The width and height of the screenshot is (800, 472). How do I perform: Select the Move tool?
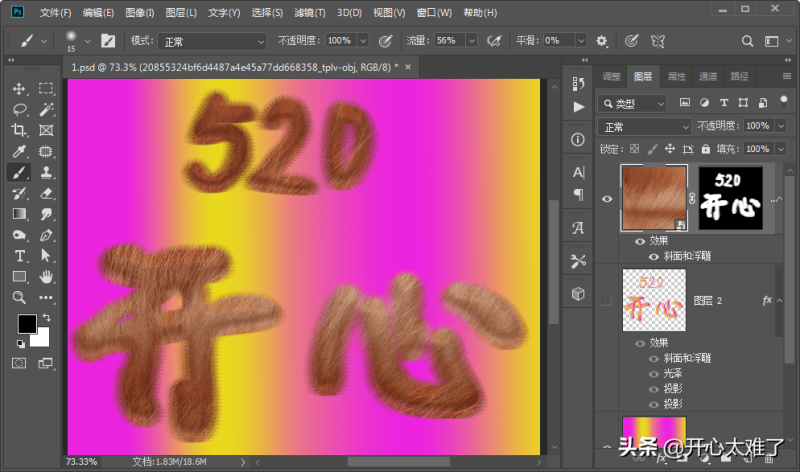click(19, 88)
